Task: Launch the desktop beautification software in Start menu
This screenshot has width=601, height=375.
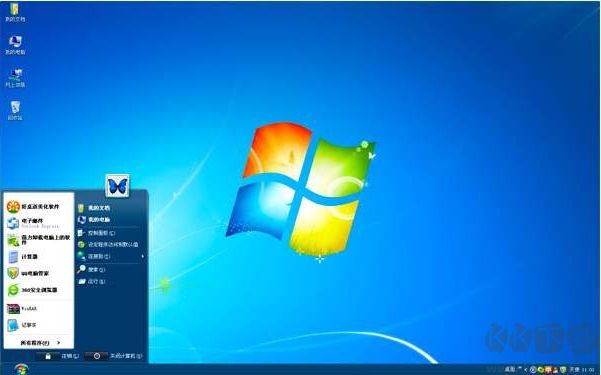Action: click(x=33, y=207)
